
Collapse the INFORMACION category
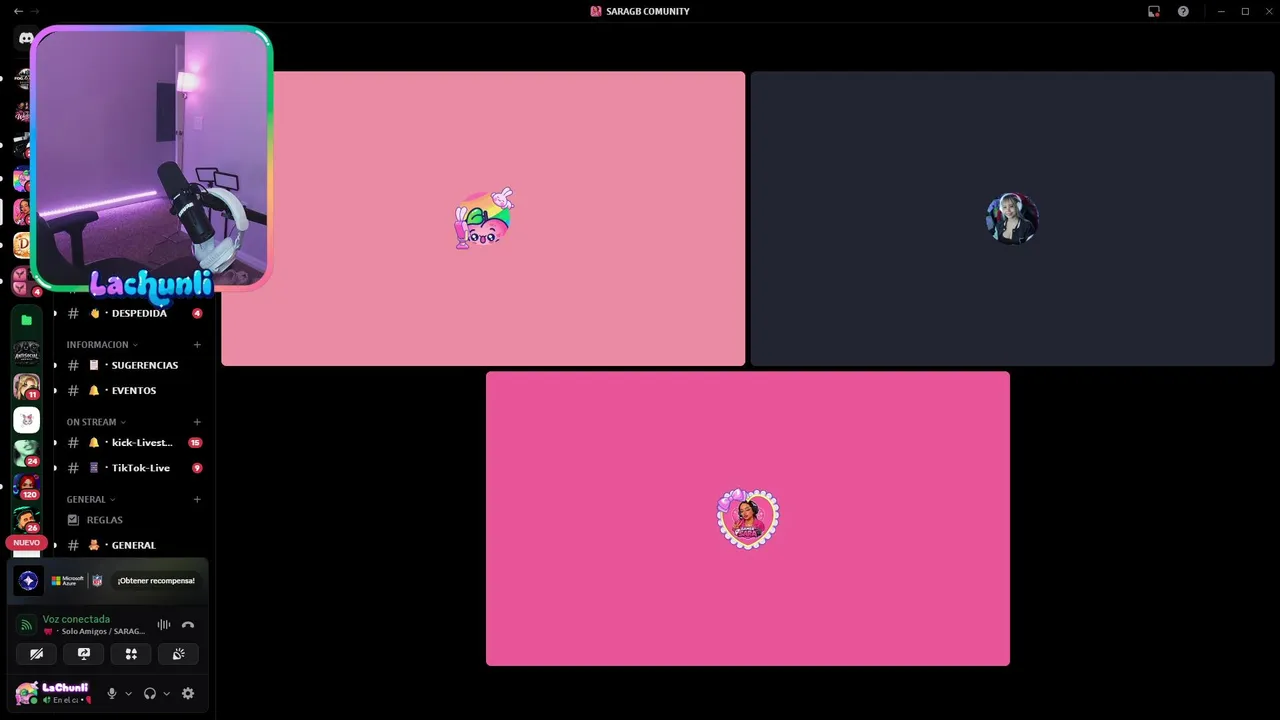click(102, 344)
